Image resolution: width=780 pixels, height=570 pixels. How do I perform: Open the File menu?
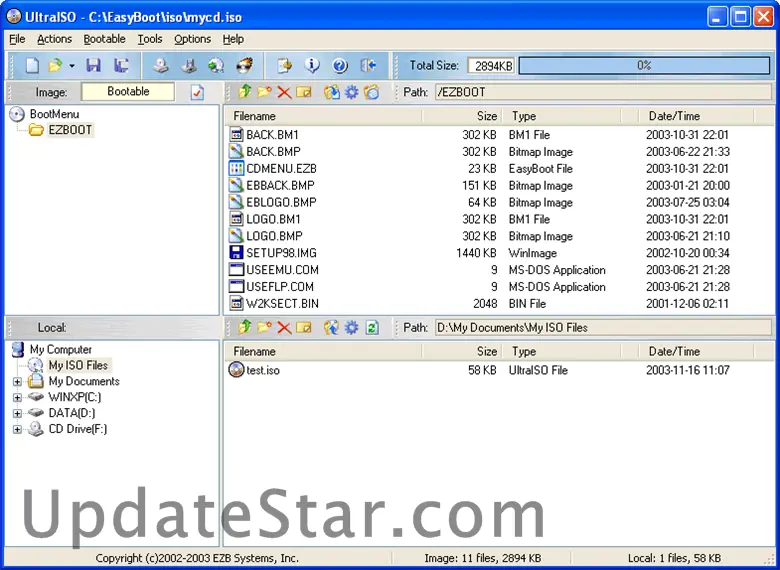(17, 39)
